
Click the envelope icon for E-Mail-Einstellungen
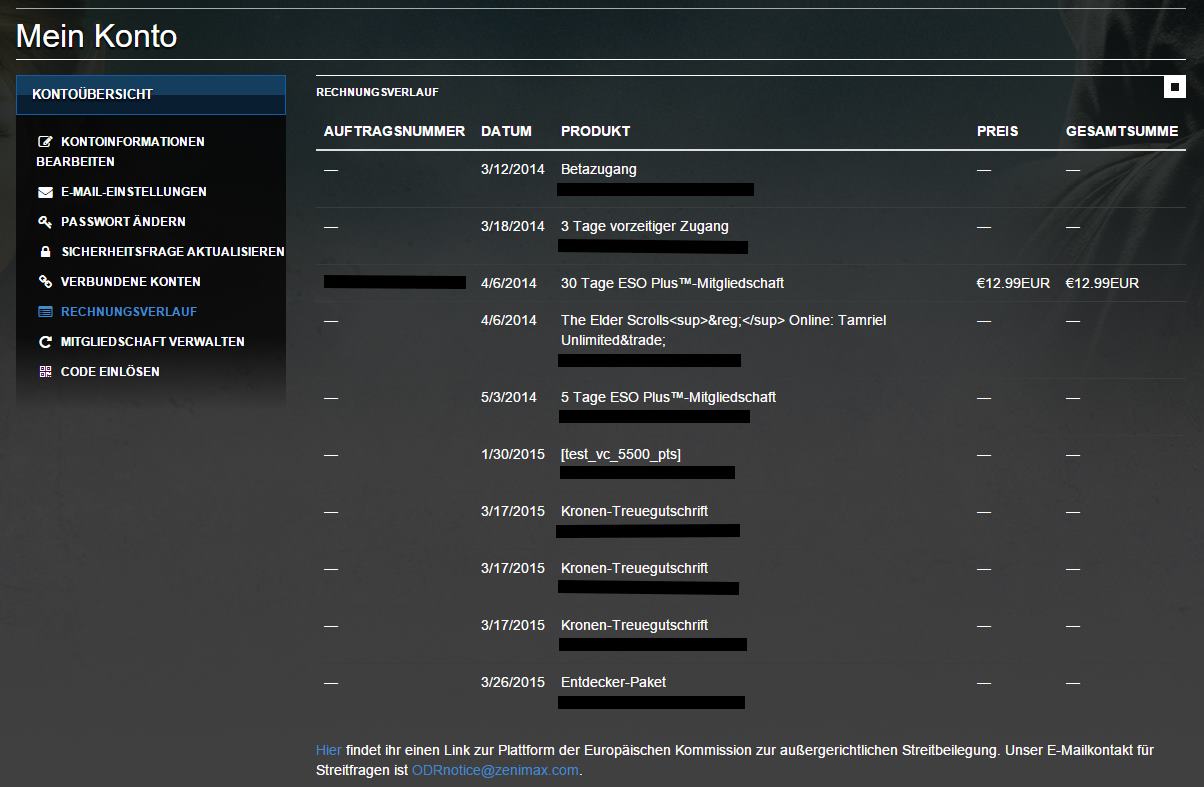tap(45, 192)
